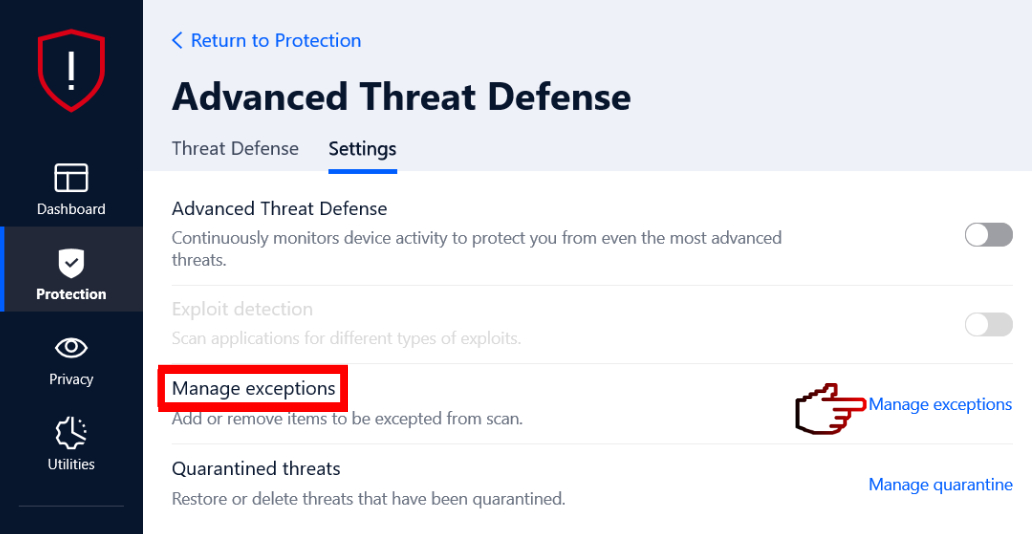Open the Manage quarantine link
Viewport: 1032px width, 534px height.
tap(940, 484)
